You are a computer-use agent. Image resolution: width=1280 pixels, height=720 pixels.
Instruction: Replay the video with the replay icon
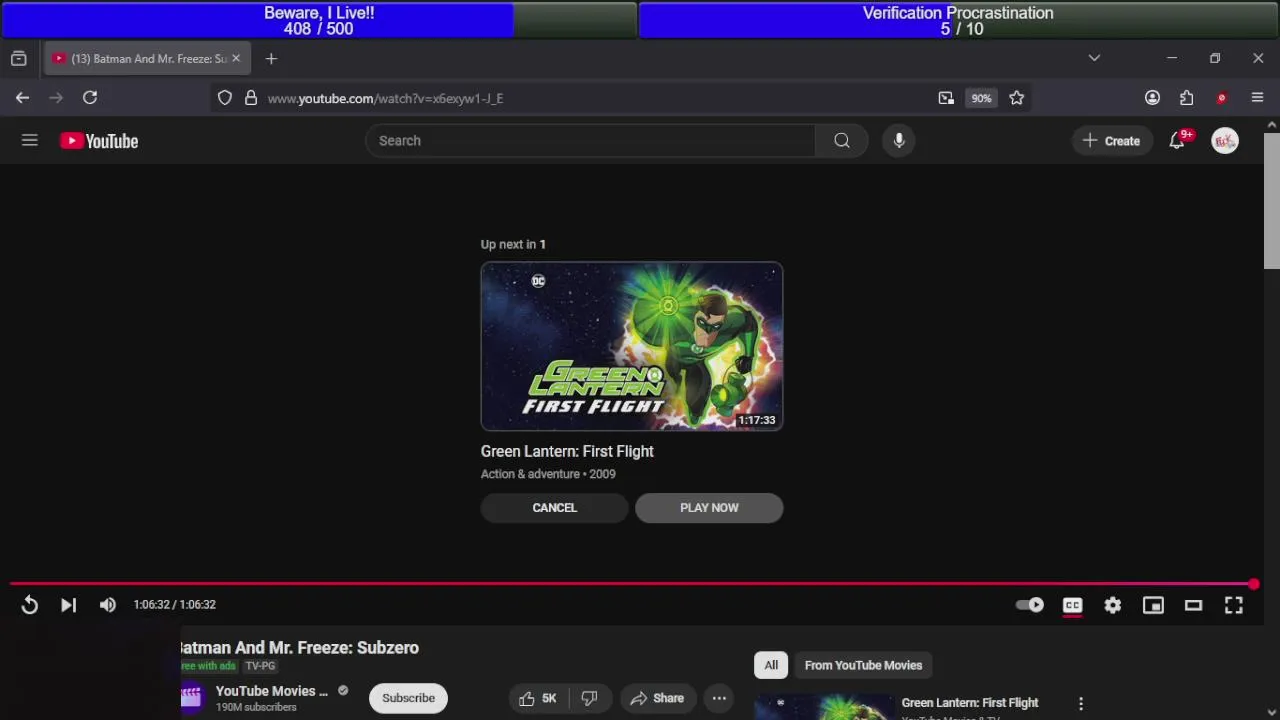click(29, 605)
